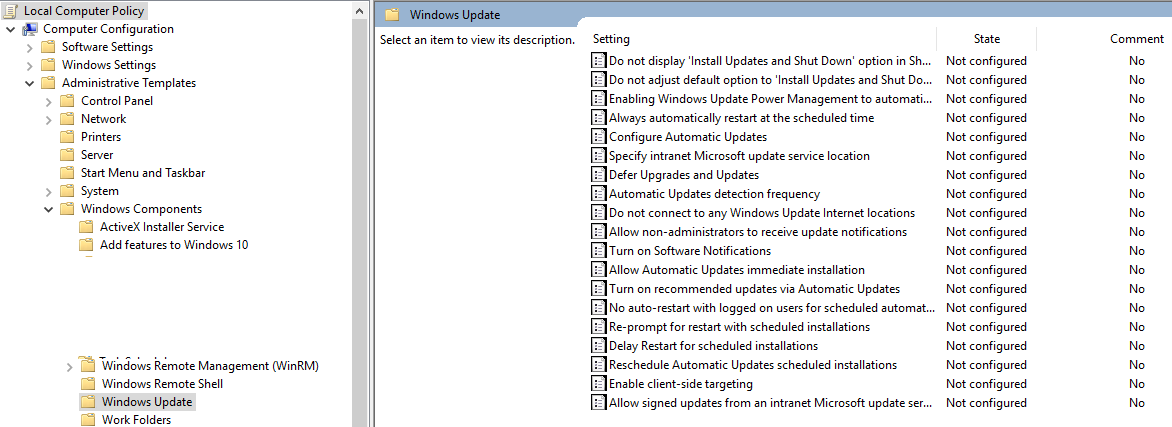Select 'Allow Automatic Updates immediate installation' setting
This screenshot has height=427, width=1172.
[737, 269]
